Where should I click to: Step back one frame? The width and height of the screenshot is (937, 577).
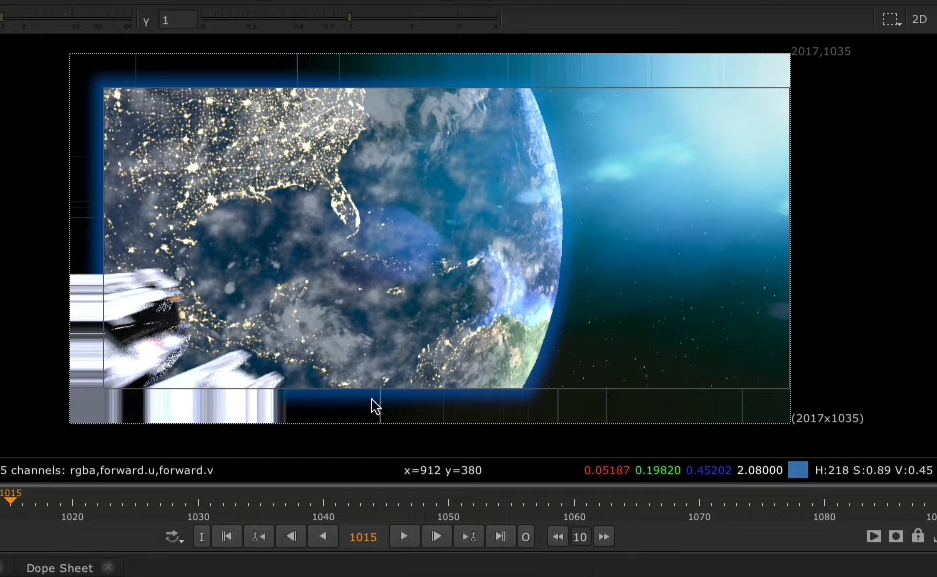tap(291, 536)
